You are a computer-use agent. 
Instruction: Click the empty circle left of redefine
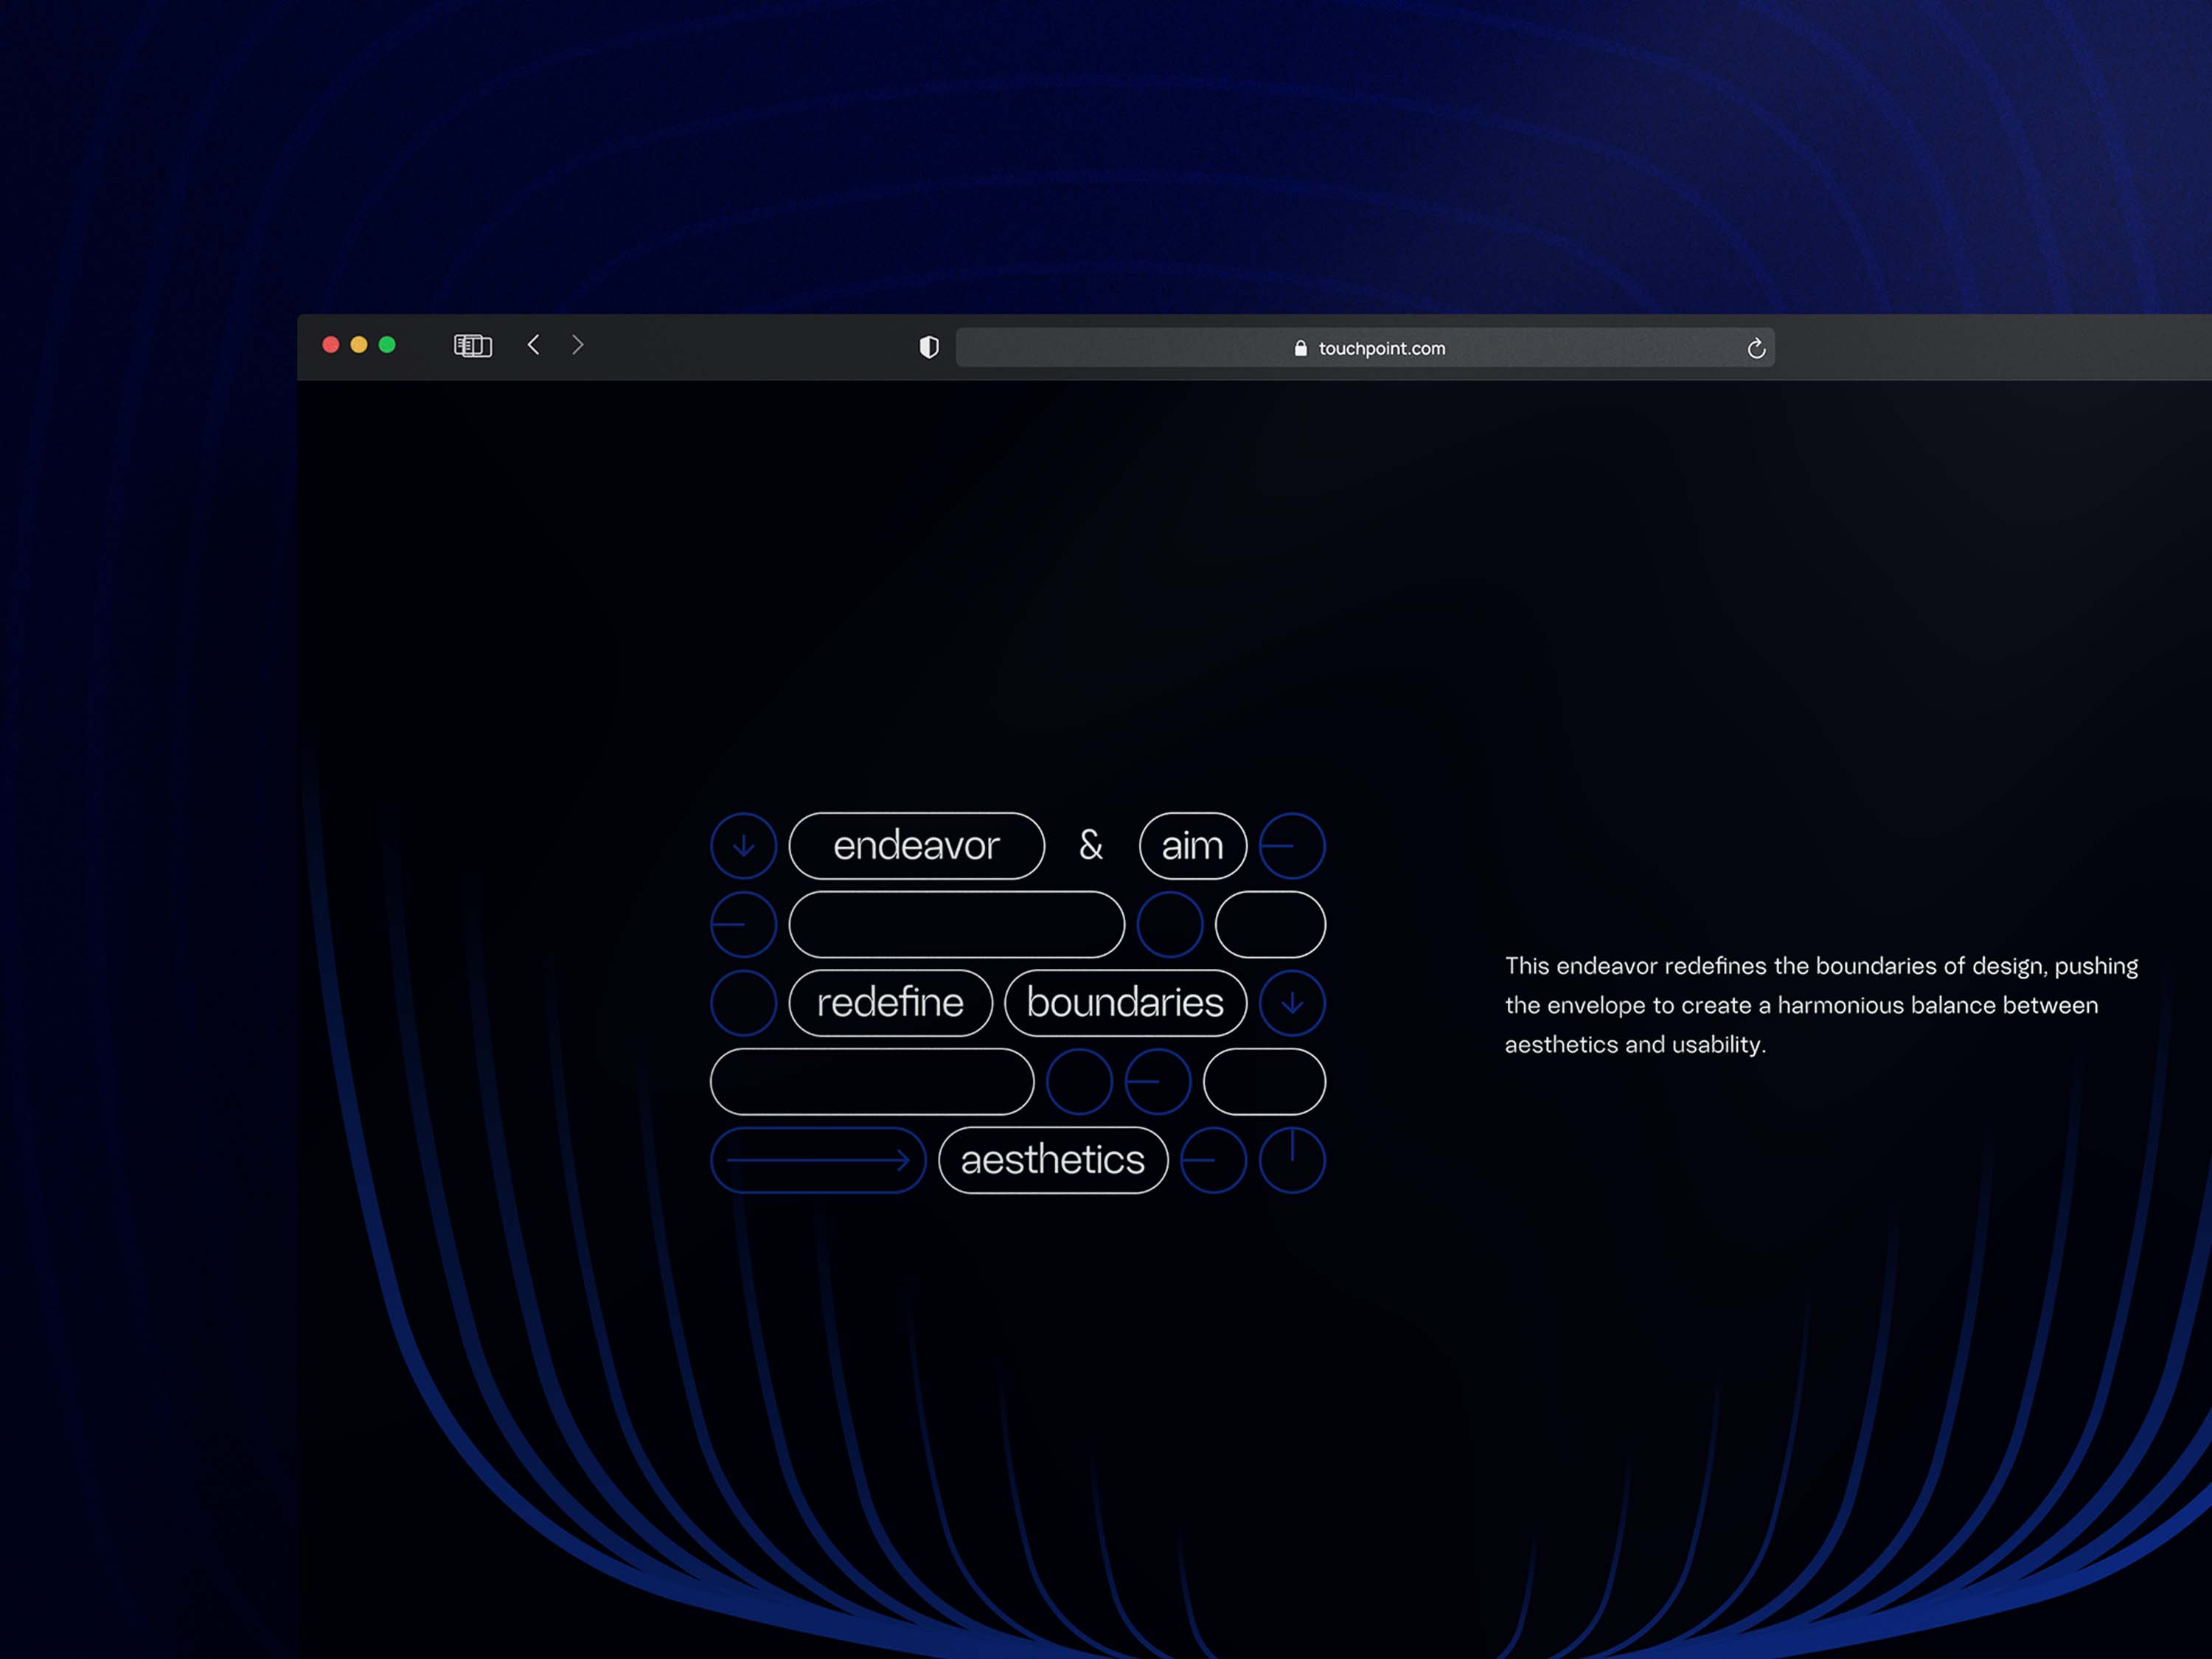click(x=743, y=1003)
